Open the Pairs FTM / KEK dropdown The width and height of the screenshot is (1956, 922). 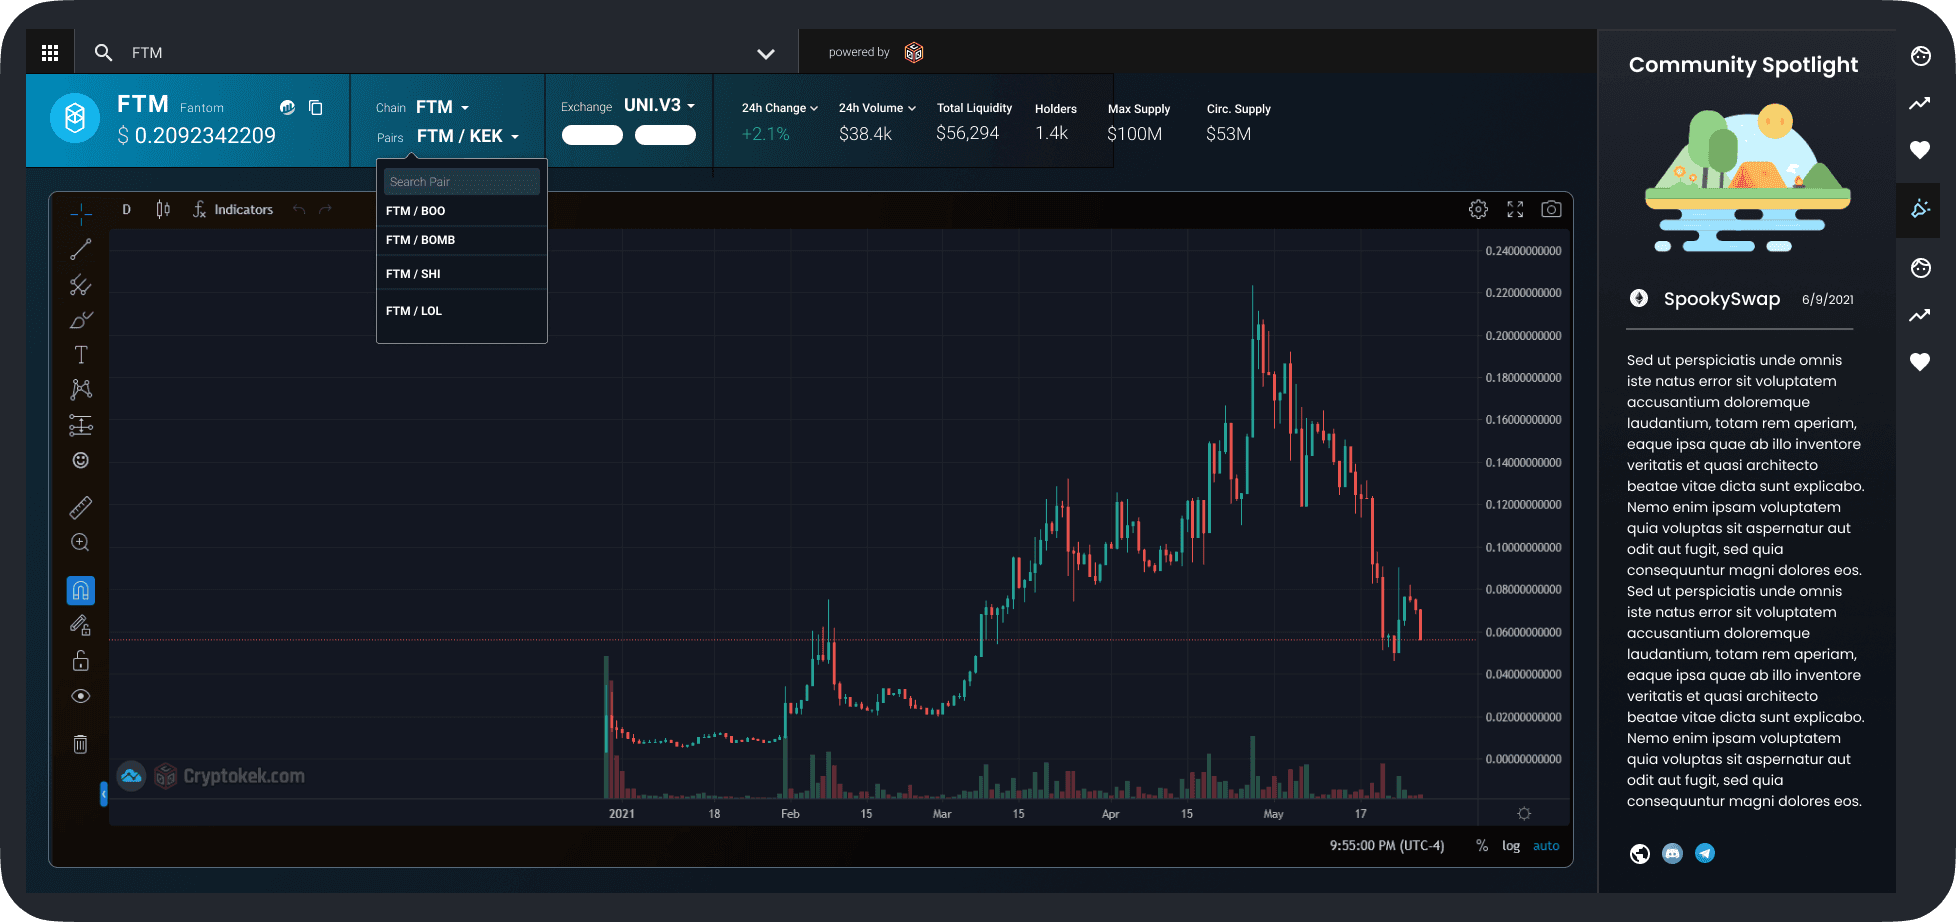point(468,136)
